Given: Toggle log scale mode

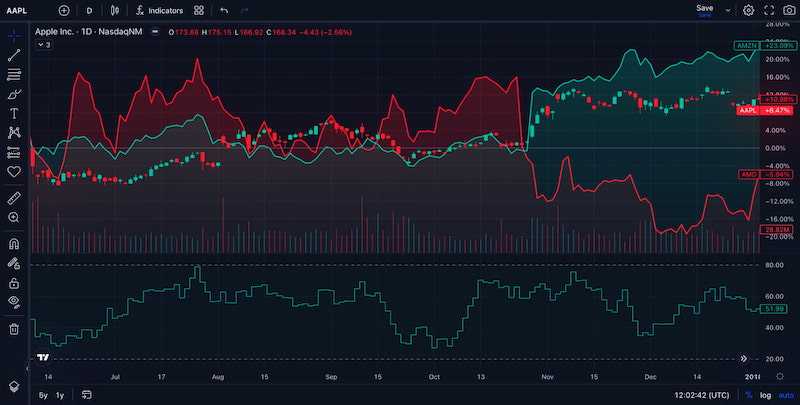Looking at the screenshot, I should pos(765,395).
